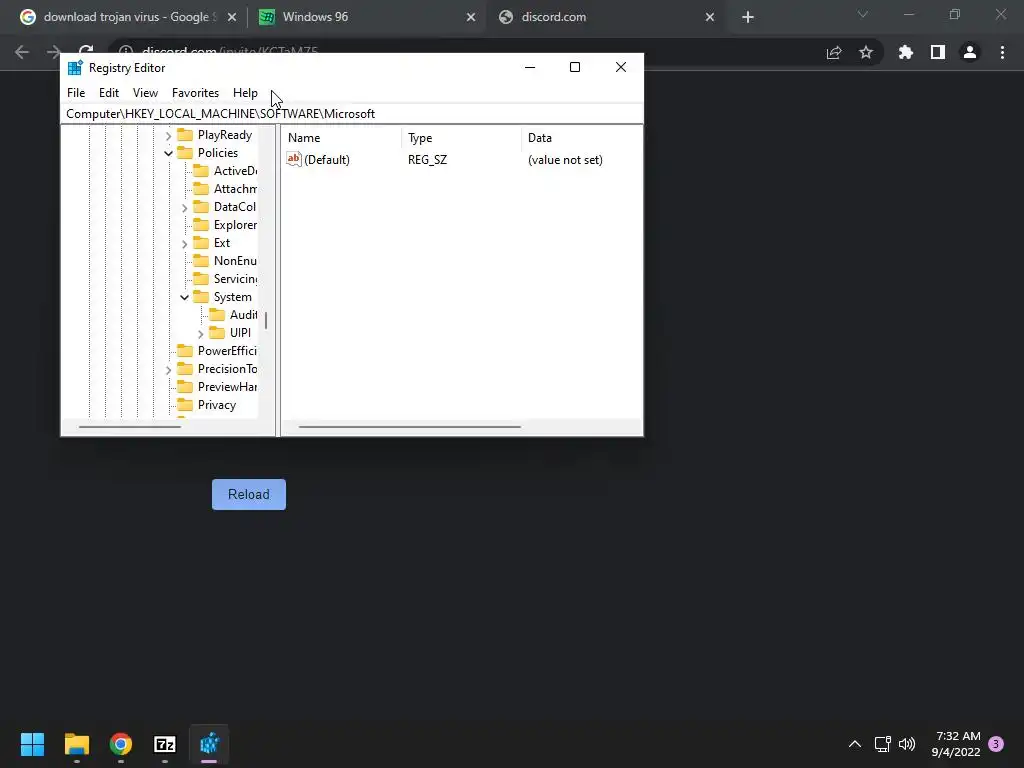Click Registry Editor taskbar icon
Image resolution: width=1024 pixels, height=768 pixels.
point(209,744)
